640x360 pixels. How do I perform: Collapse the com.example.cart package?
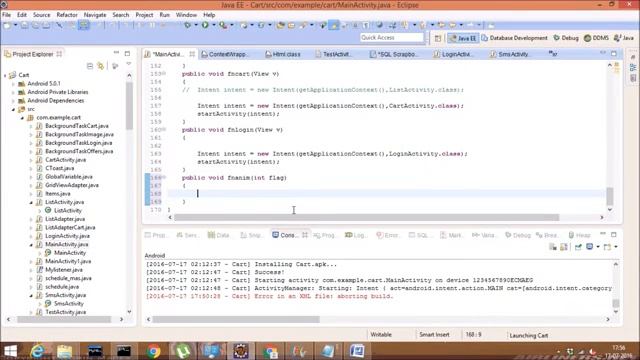(22, 118)
